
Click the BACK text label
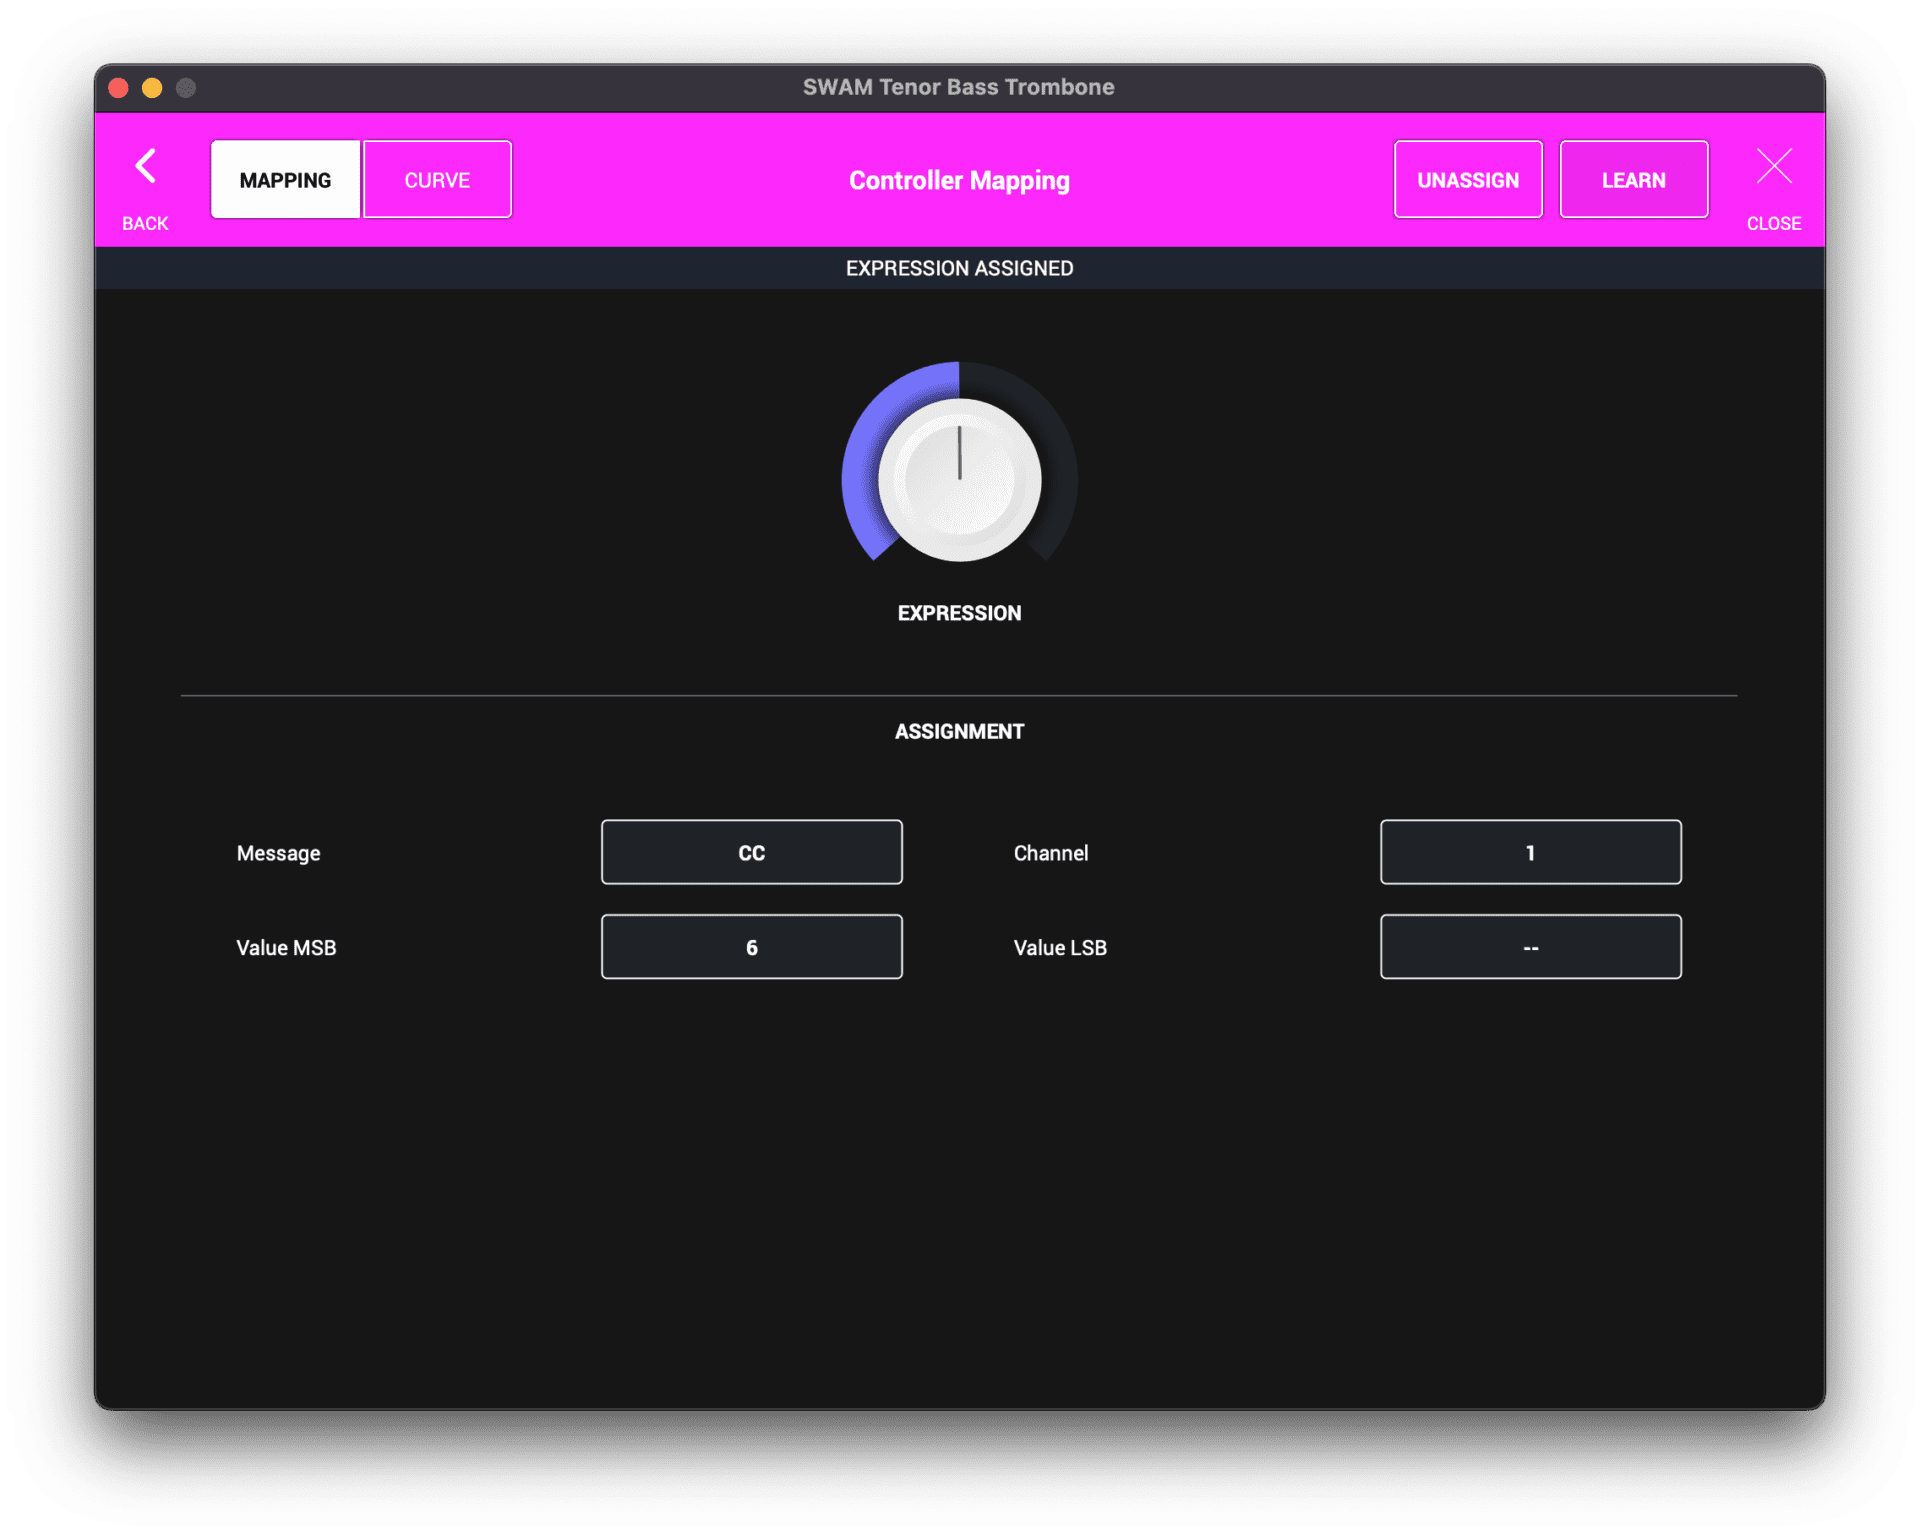tap(145, 224)
